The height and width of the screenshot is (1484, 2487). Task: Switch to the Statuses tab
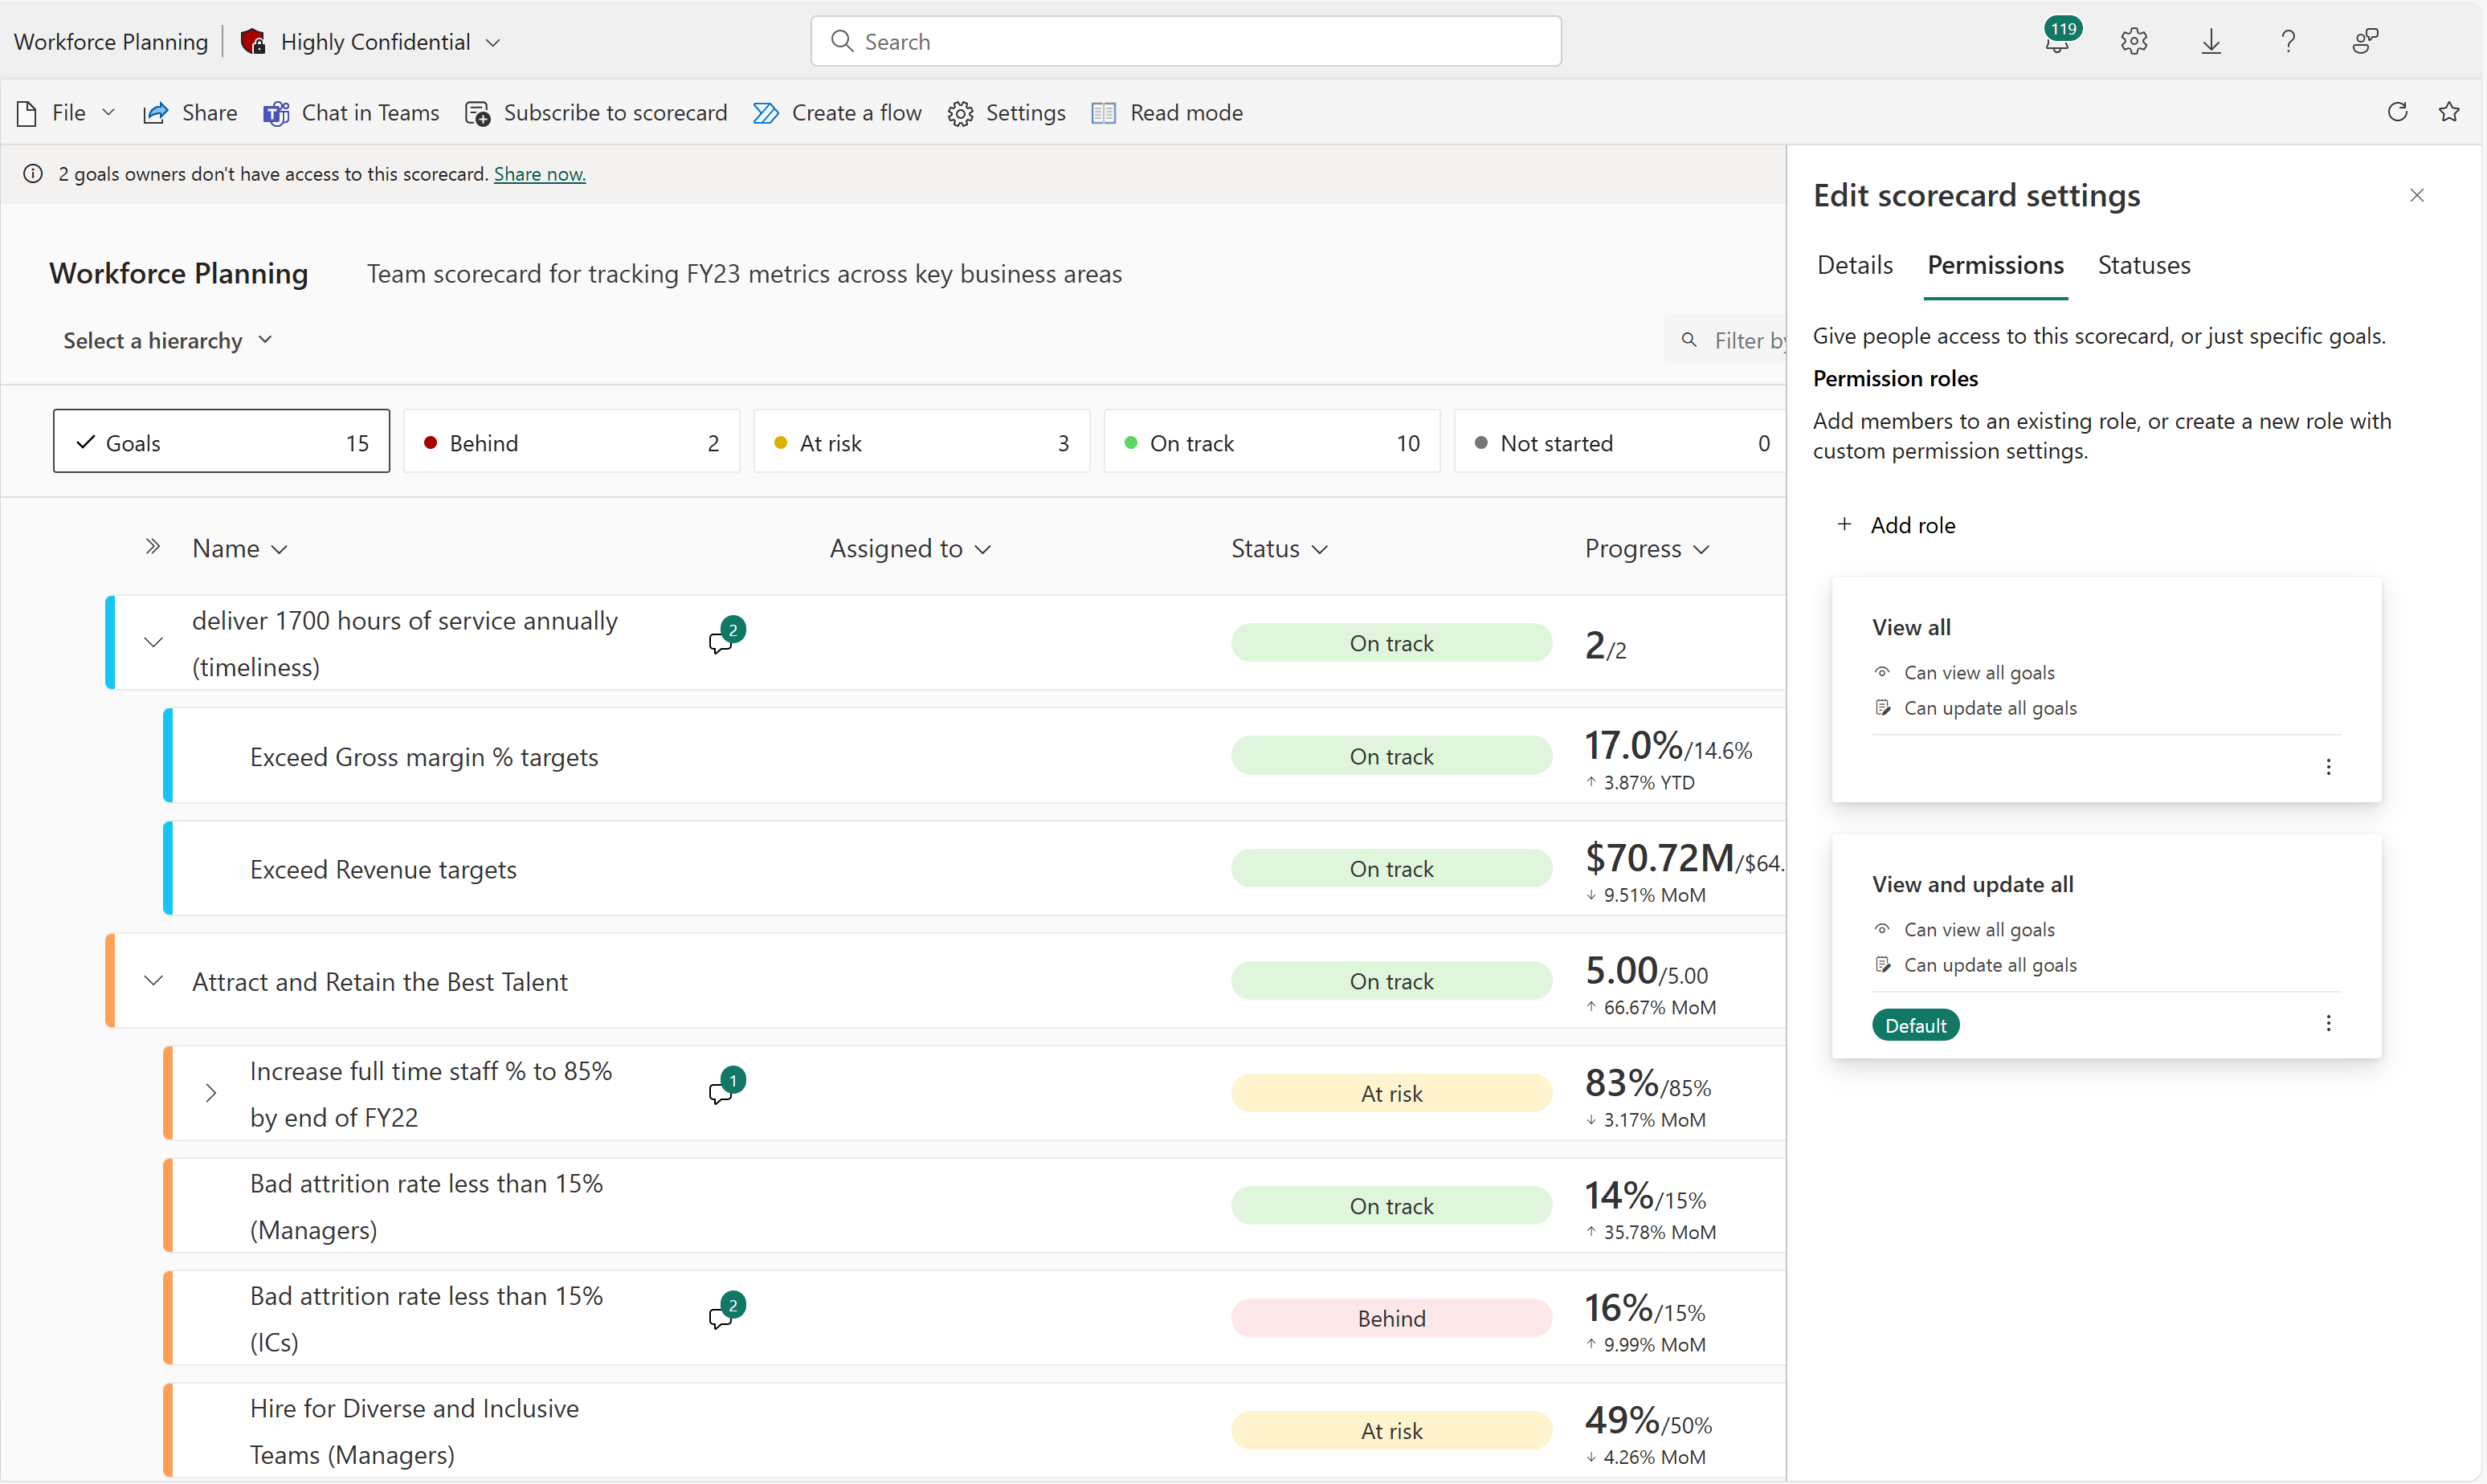(2142, 265)
